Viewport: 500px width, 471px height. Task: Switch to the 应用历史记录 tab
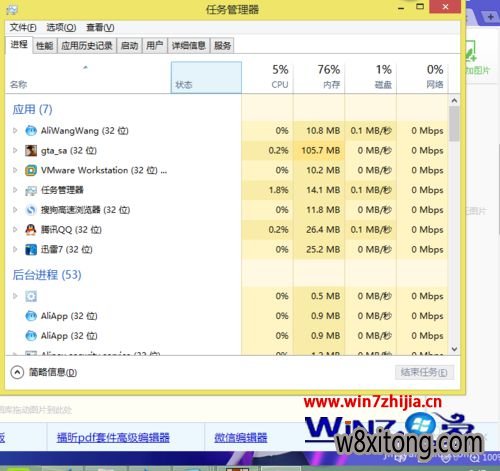click(87, 45)
